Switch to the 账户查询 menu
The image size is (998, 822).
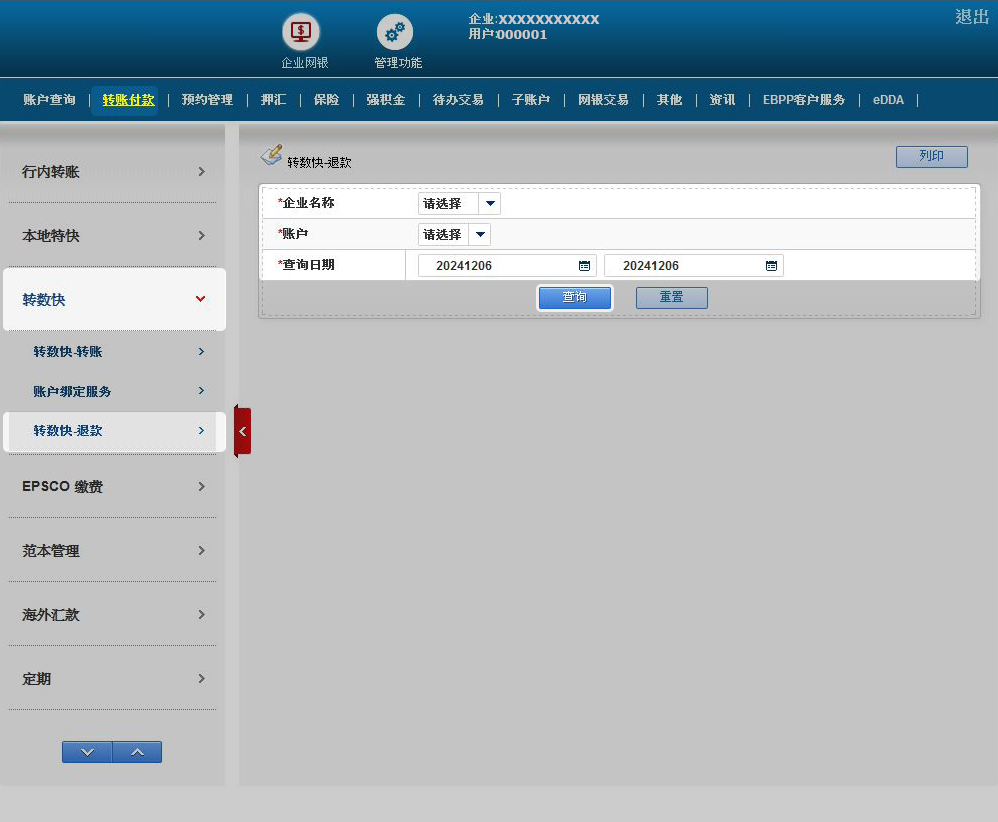[49, 100]
